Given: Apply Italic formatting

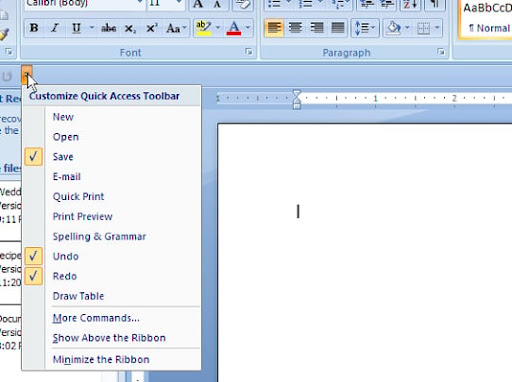Looking at the screenshot, I should 55,28.
